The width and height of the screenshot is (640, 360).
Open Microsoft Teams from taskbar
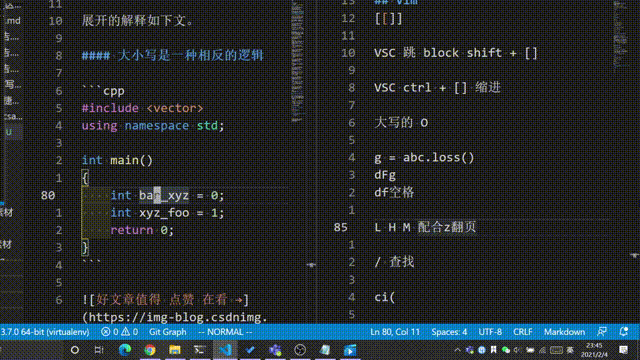click(275, 350)
